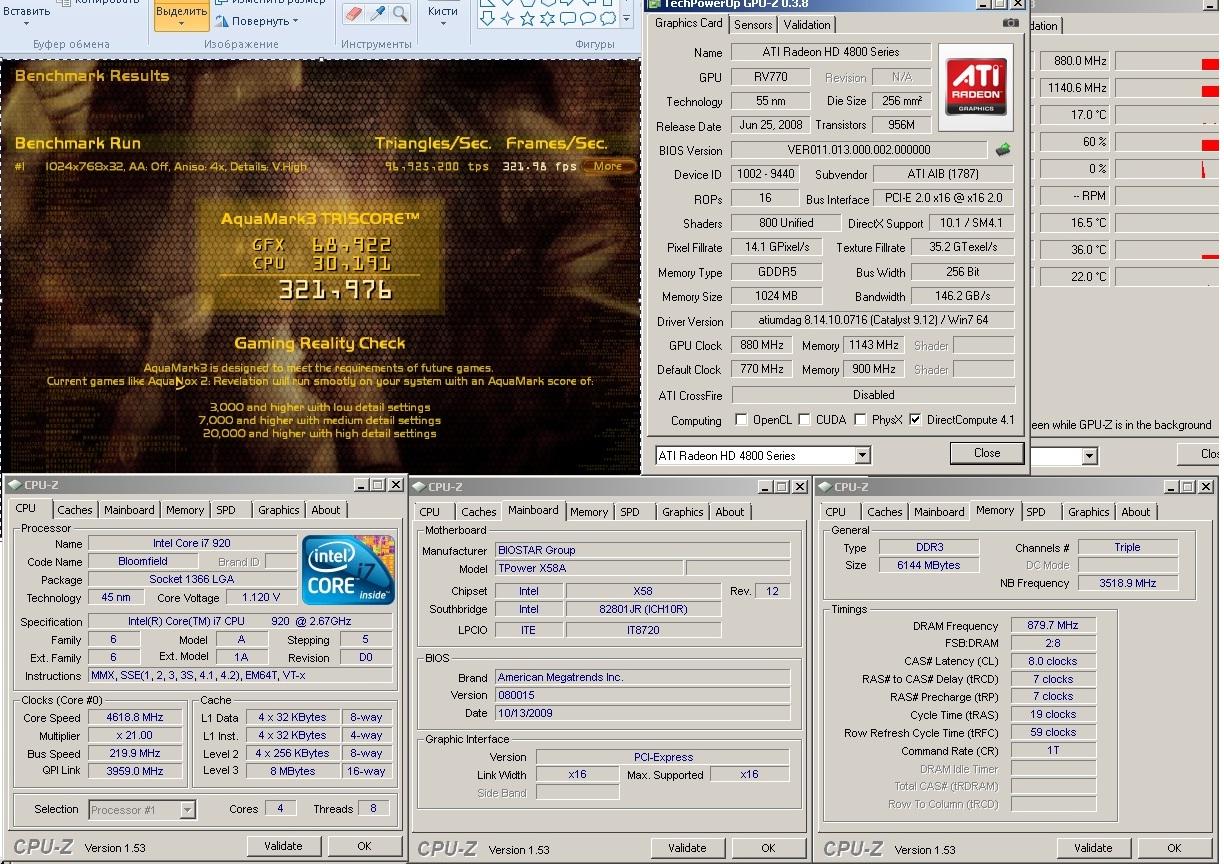The height and width of the screenshot is (864, 1224).
Task: Click OK in the right CPU-Z window
Action: coord(1174,848)
